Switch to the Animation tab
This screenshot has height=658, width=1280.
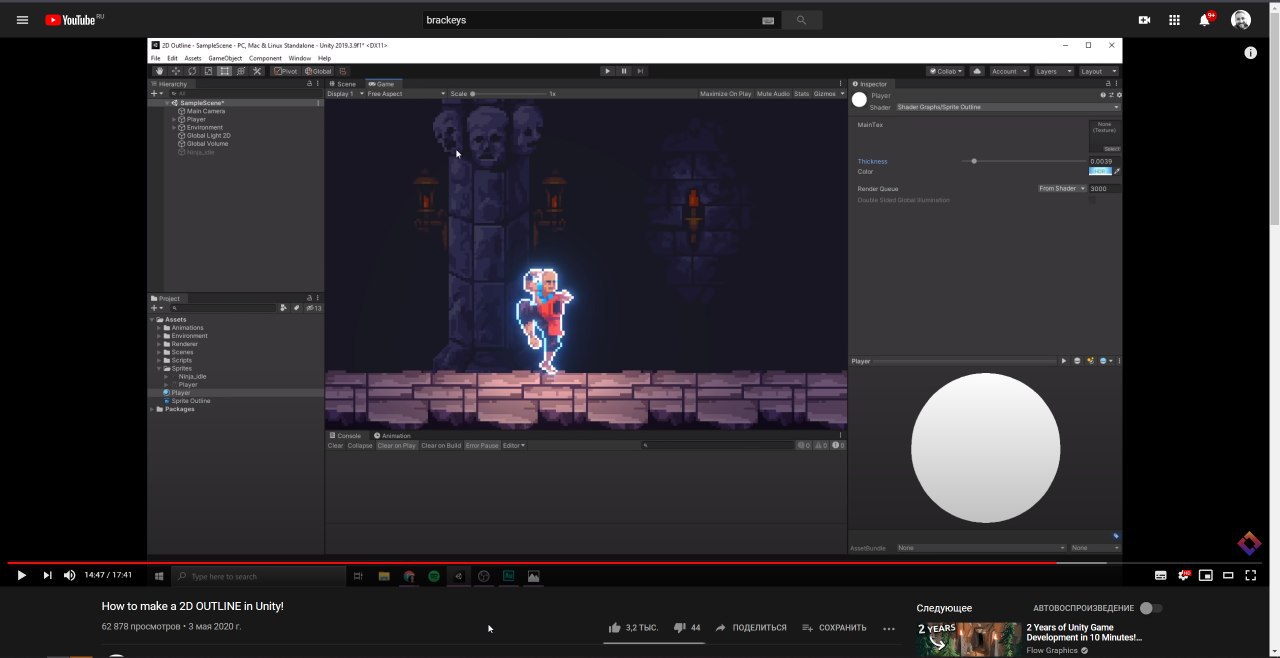coord(392,435)
